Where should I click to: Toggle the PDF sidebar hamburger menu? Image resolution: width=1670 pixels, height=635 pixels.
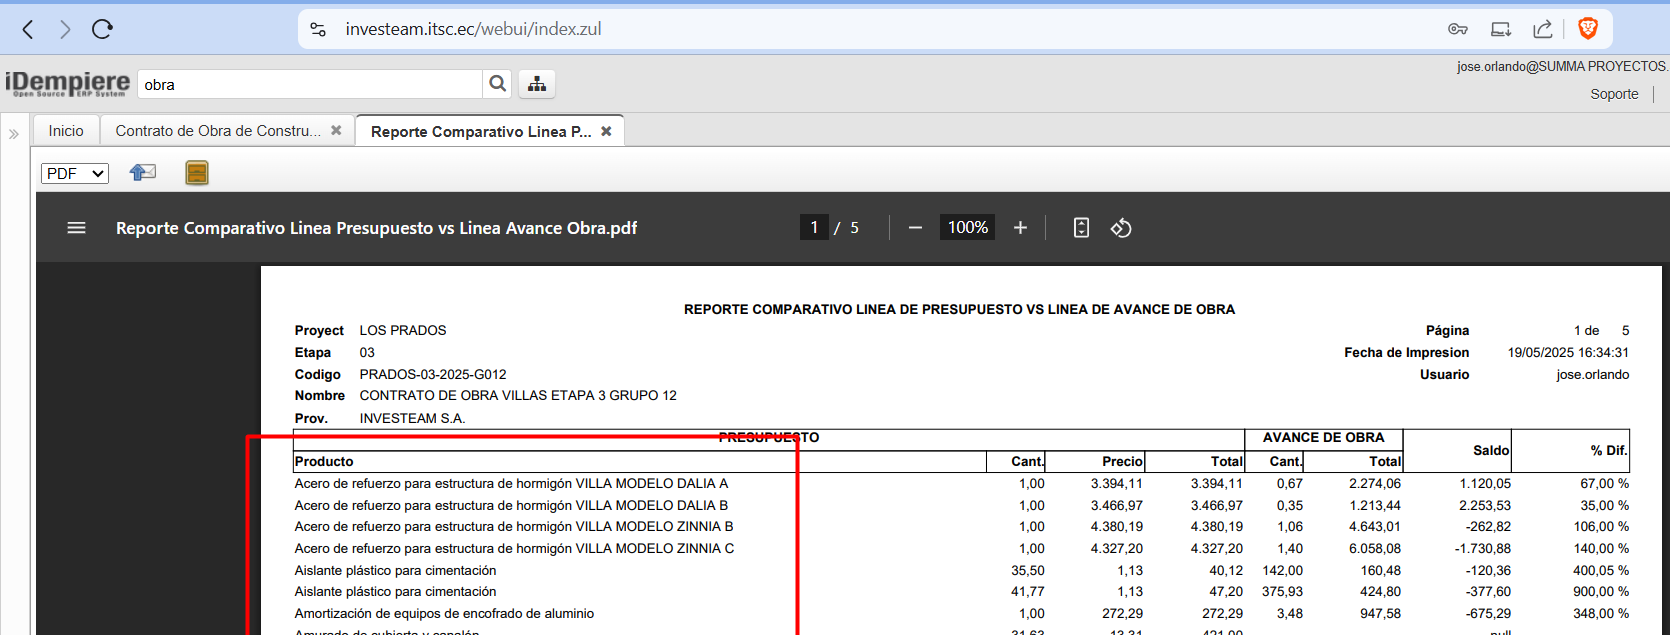click(76, 228)
